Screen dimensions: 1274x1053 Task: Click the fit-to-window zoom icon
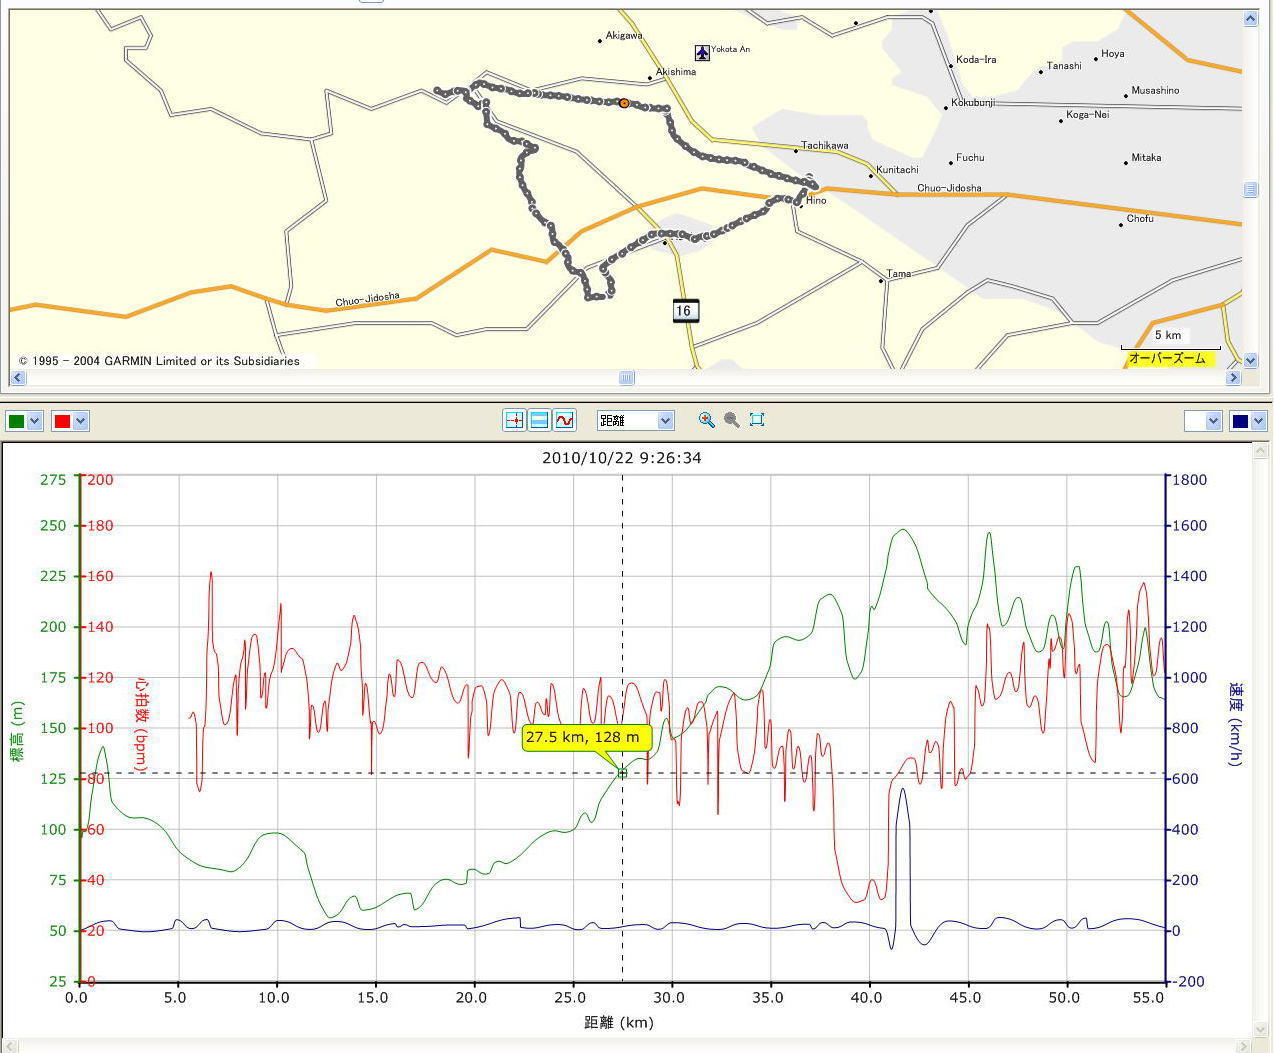point(757,420)
